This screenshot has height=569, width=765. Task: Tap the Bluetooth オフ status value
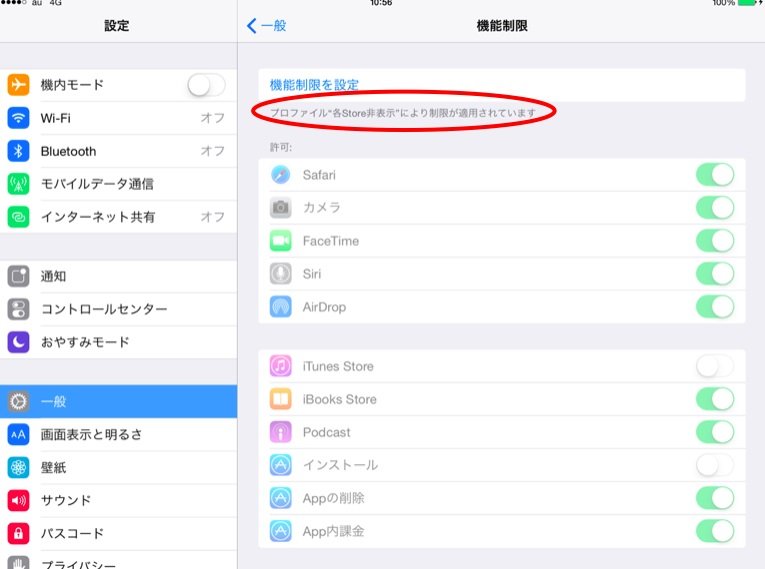[x=213, y=151]
